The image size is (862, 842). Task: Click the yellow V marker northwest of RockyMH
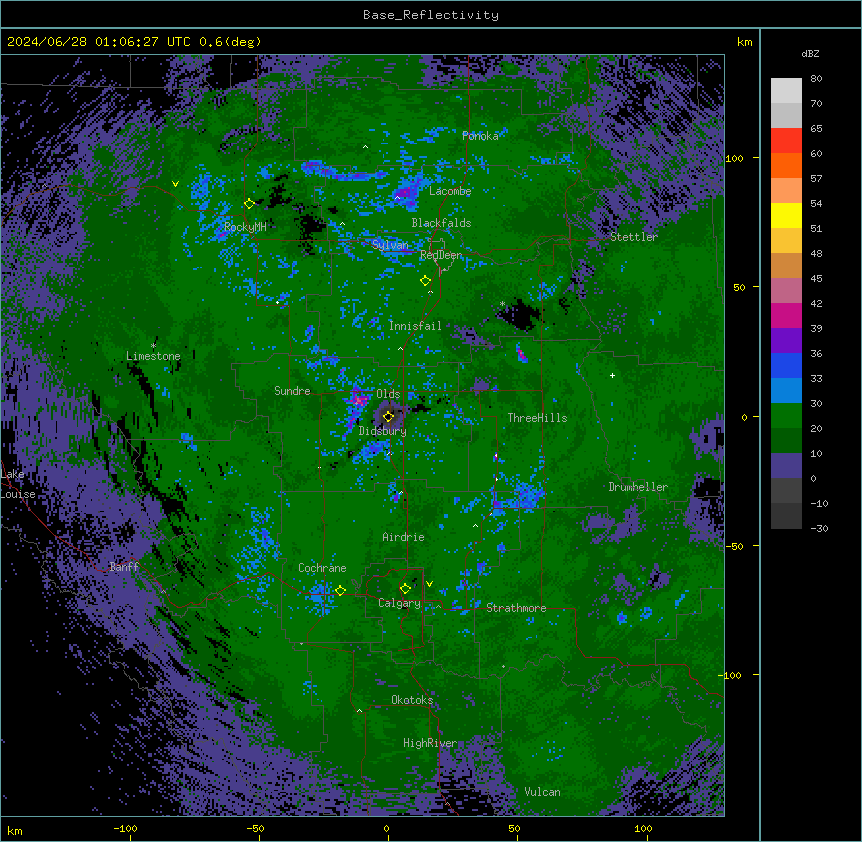[175, 184]
